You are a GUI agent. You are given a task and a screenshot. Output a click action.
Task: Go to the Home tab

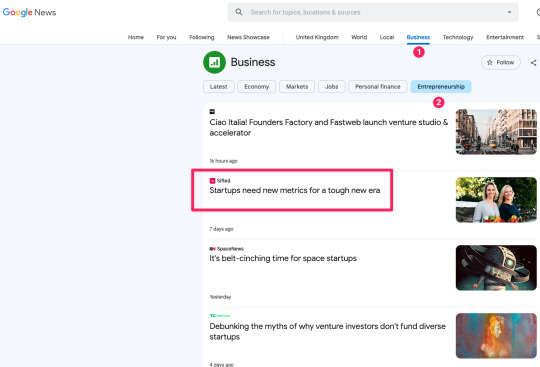(136, 37)
